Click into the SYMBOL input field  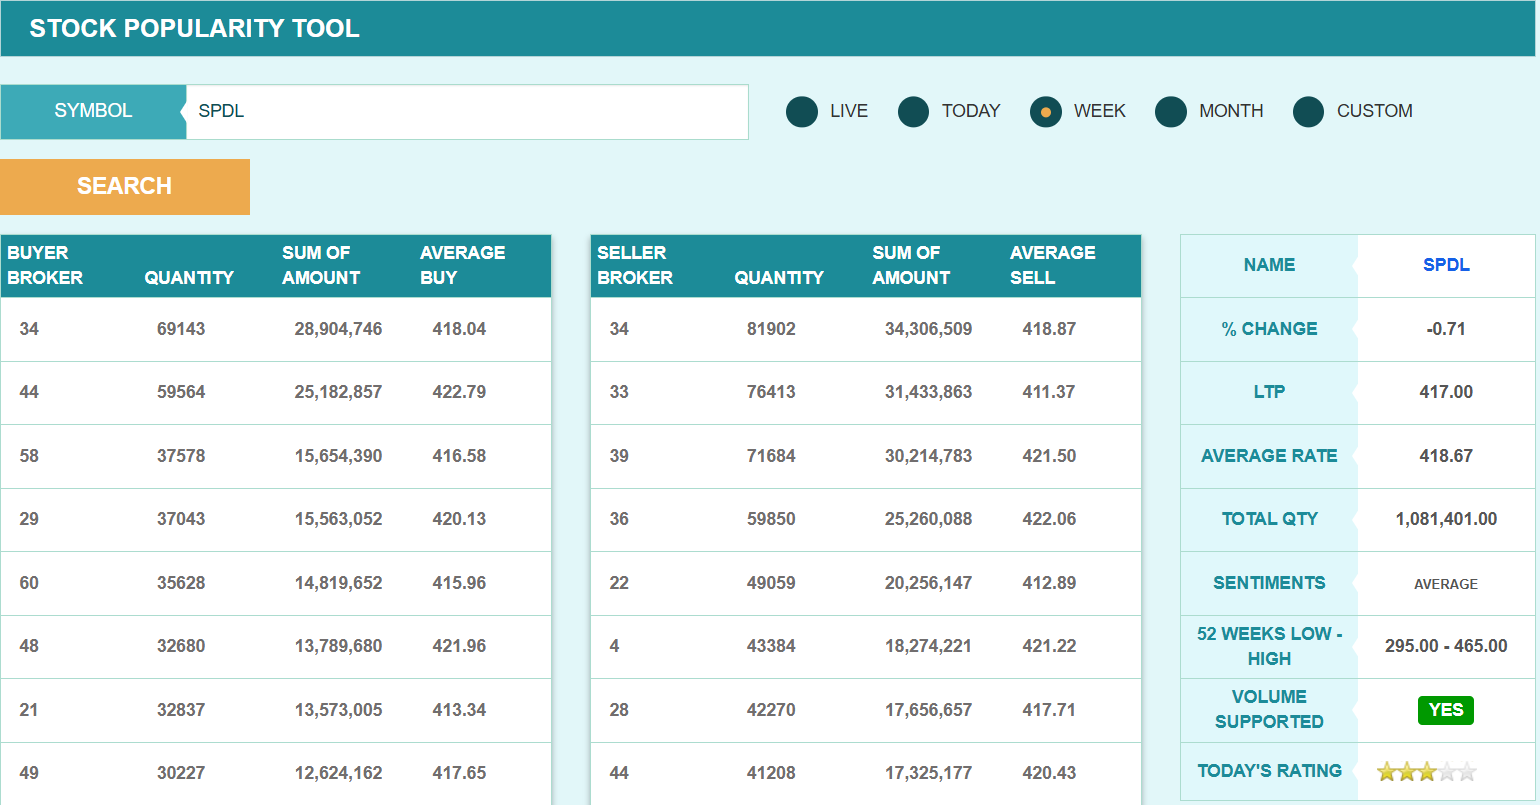[466, 112]
